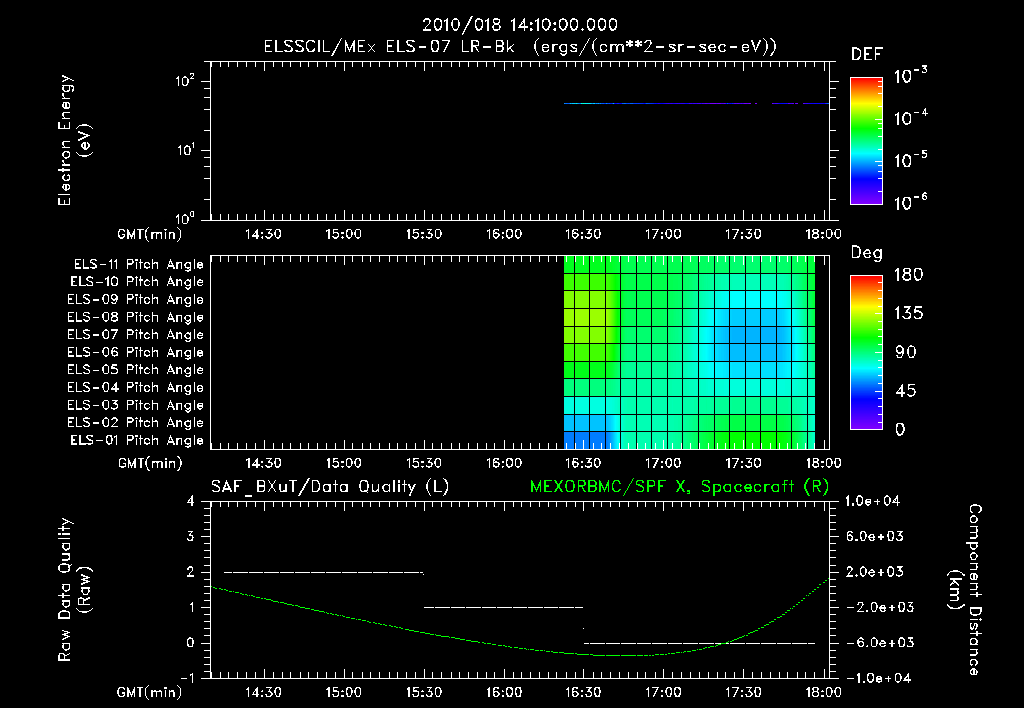This screenshot has height=708, width=1024.
Task: Click 15:30 time tick under Data Quality panel
Action: click(x=424, y=692)
